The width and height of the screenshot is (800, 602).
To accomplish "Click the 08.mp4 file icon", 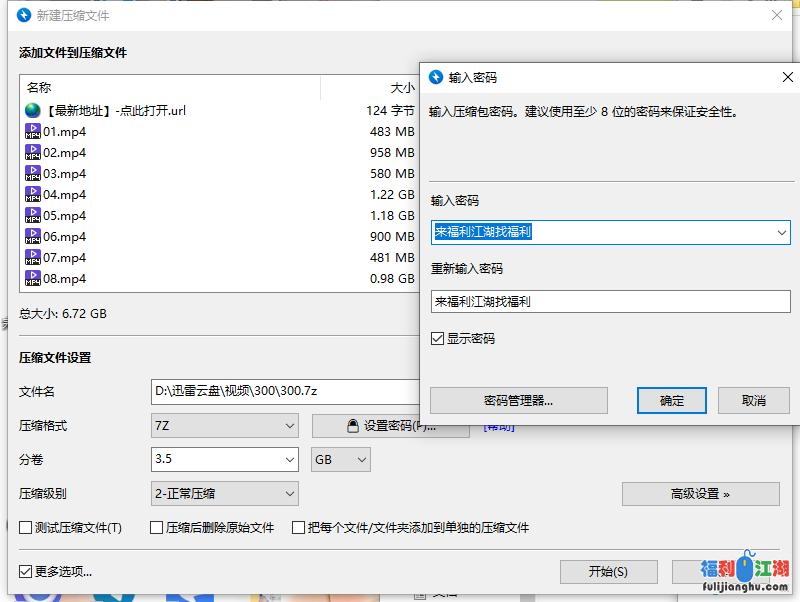I will 33,278.
